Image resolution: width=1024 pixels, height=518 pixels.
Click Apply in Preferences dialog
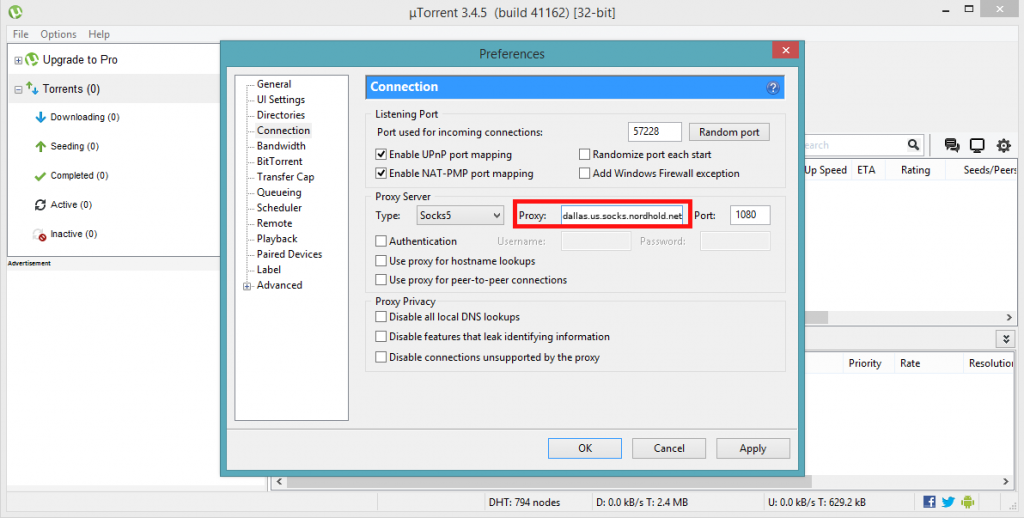(x=752, y=448)
